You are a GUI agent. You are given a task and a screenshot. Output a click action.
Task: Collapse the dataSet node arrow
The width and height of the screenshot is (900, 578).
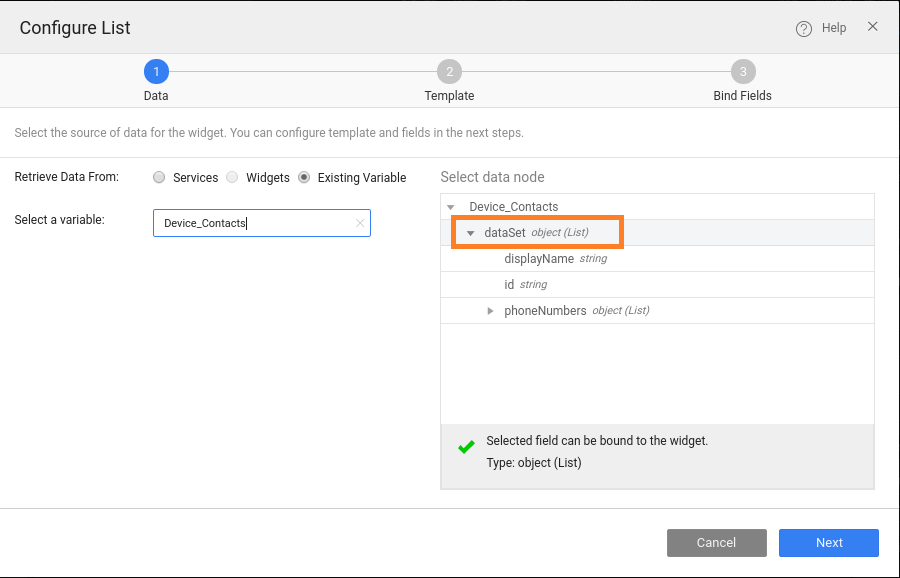[x=470, y=233]
